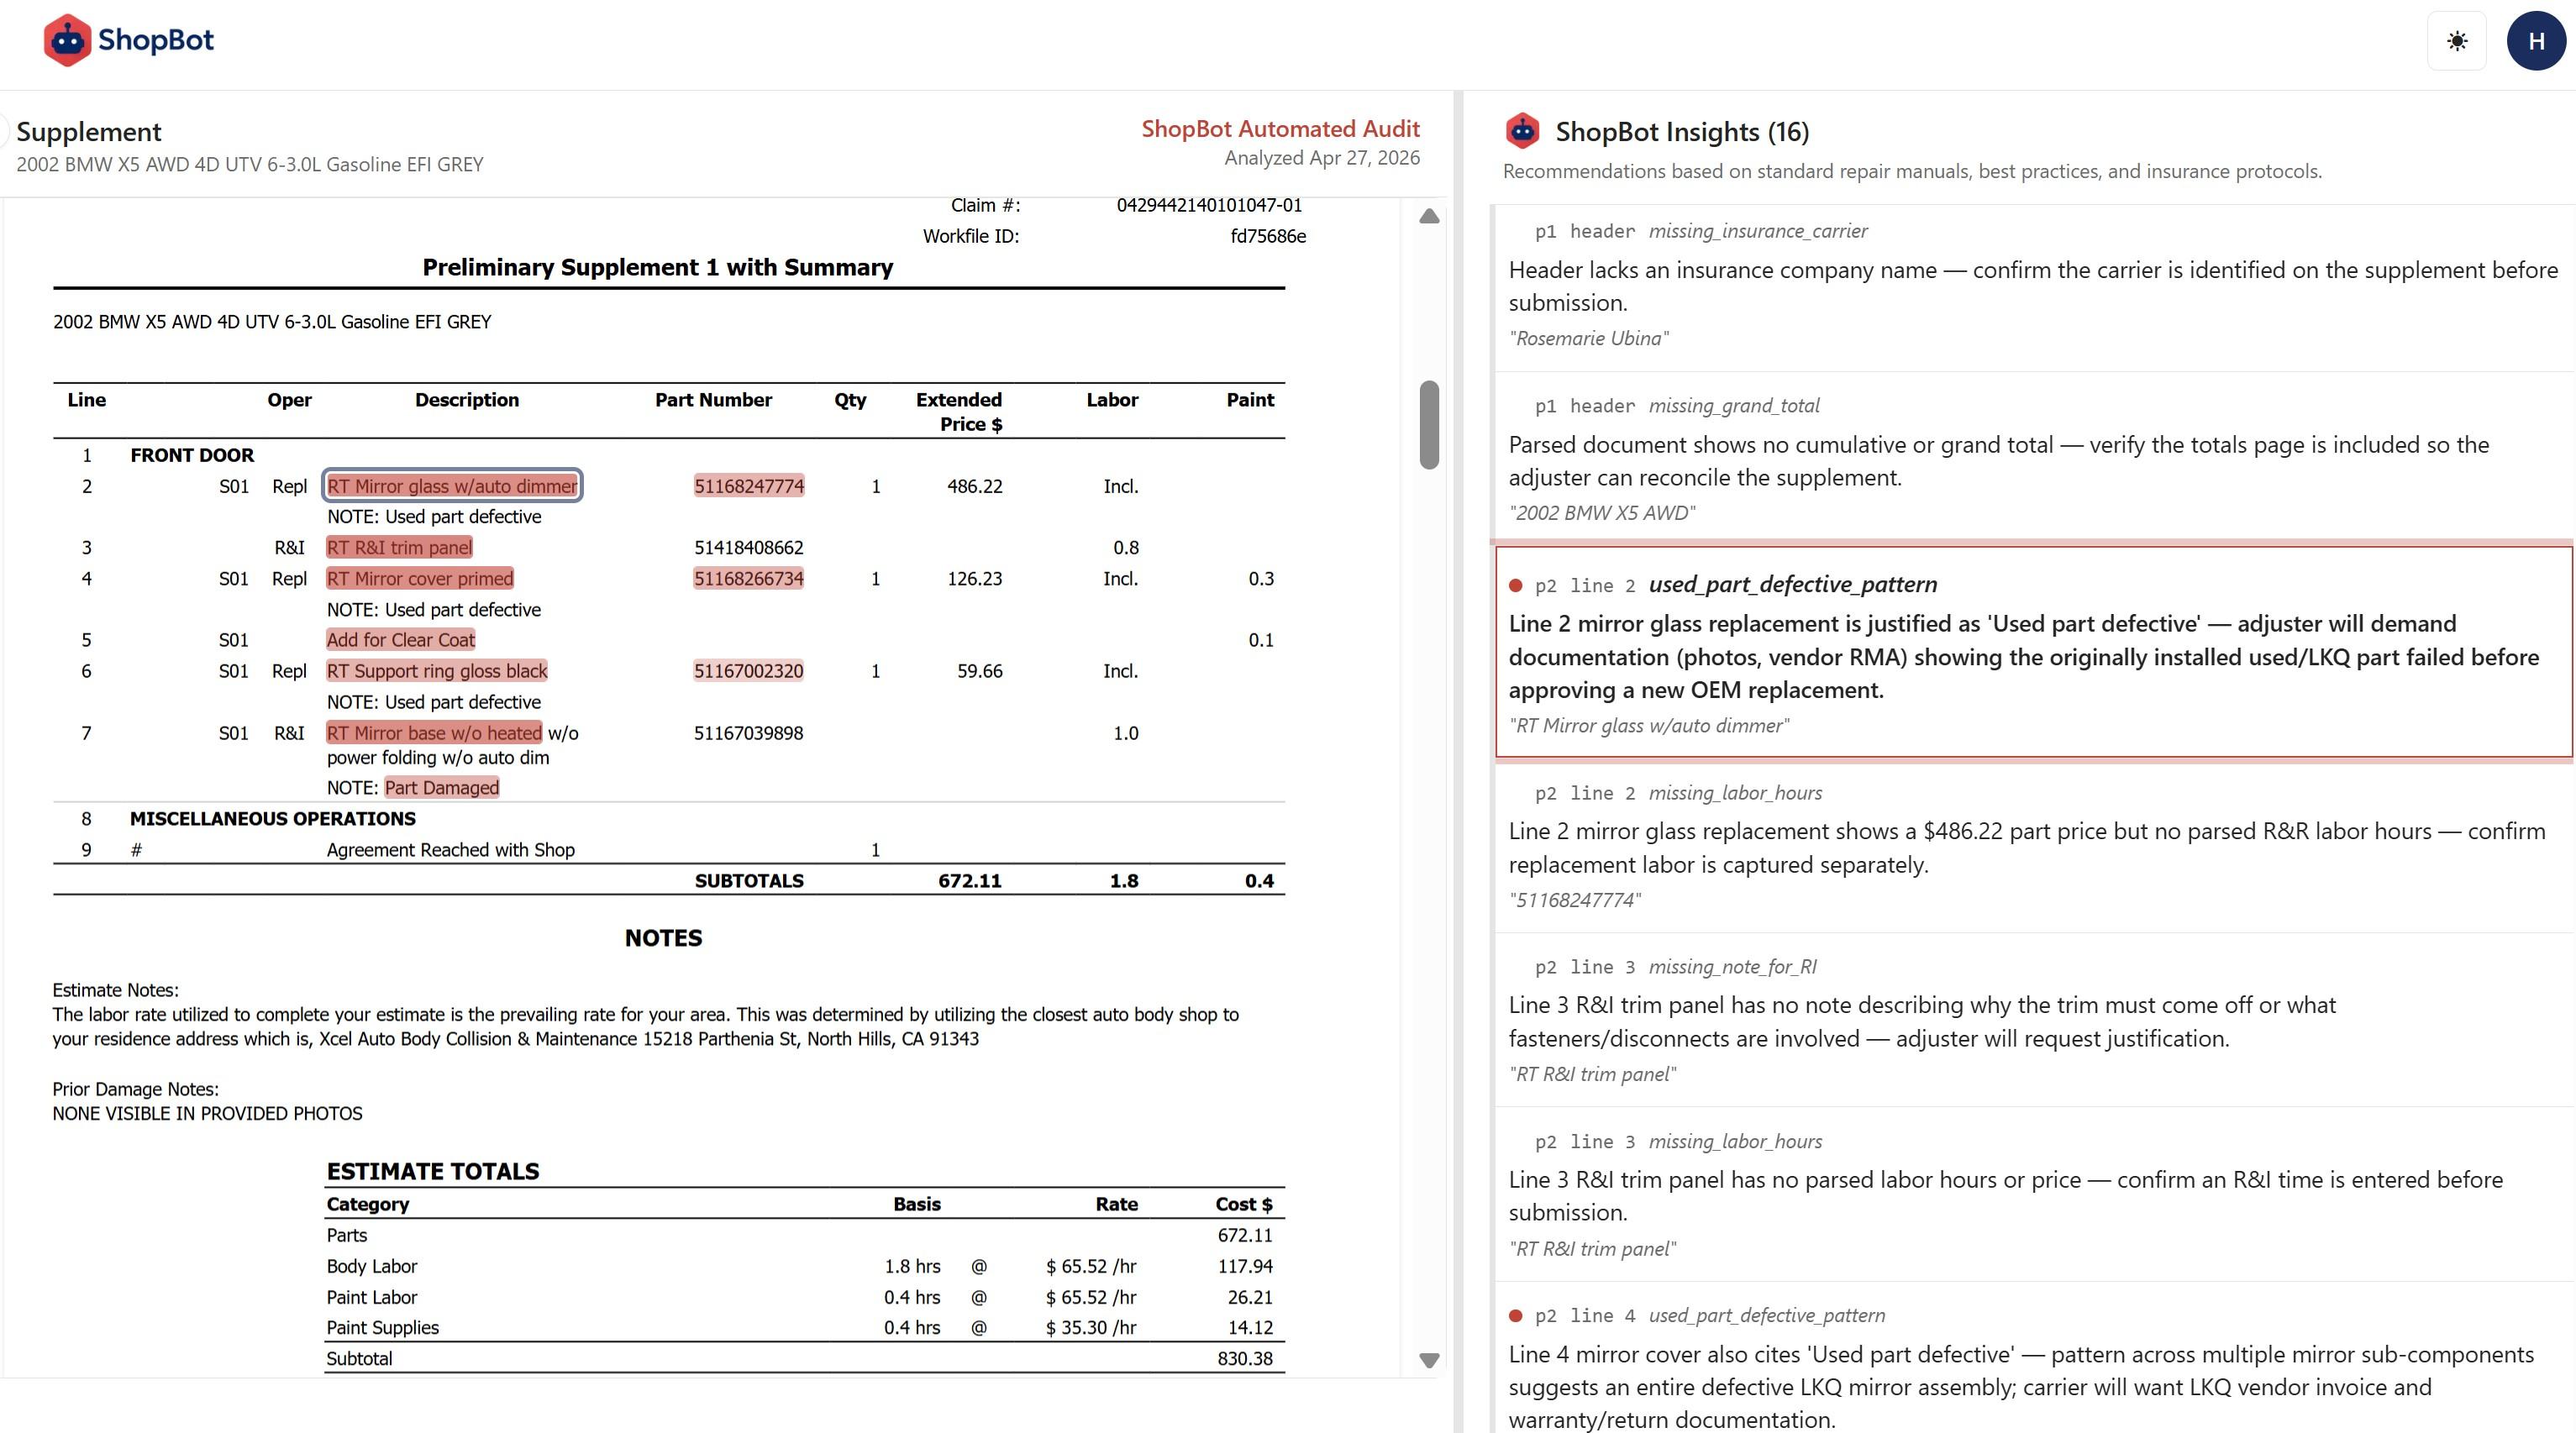
Task: Click highlighted 'RT Support ring gloss black'
Action: point(437,671)
